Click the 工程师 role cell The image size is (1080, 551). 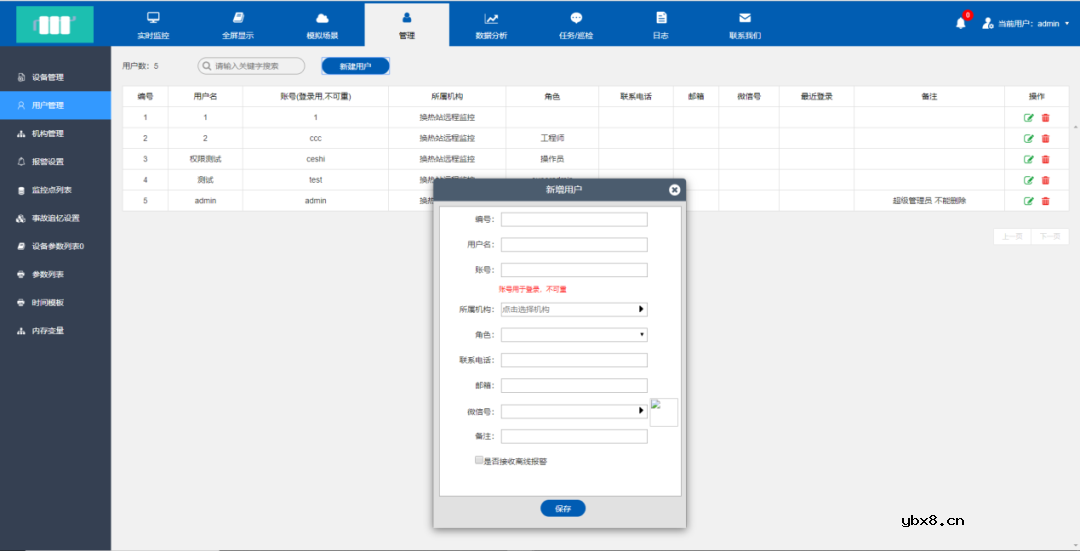click(552, 138)
